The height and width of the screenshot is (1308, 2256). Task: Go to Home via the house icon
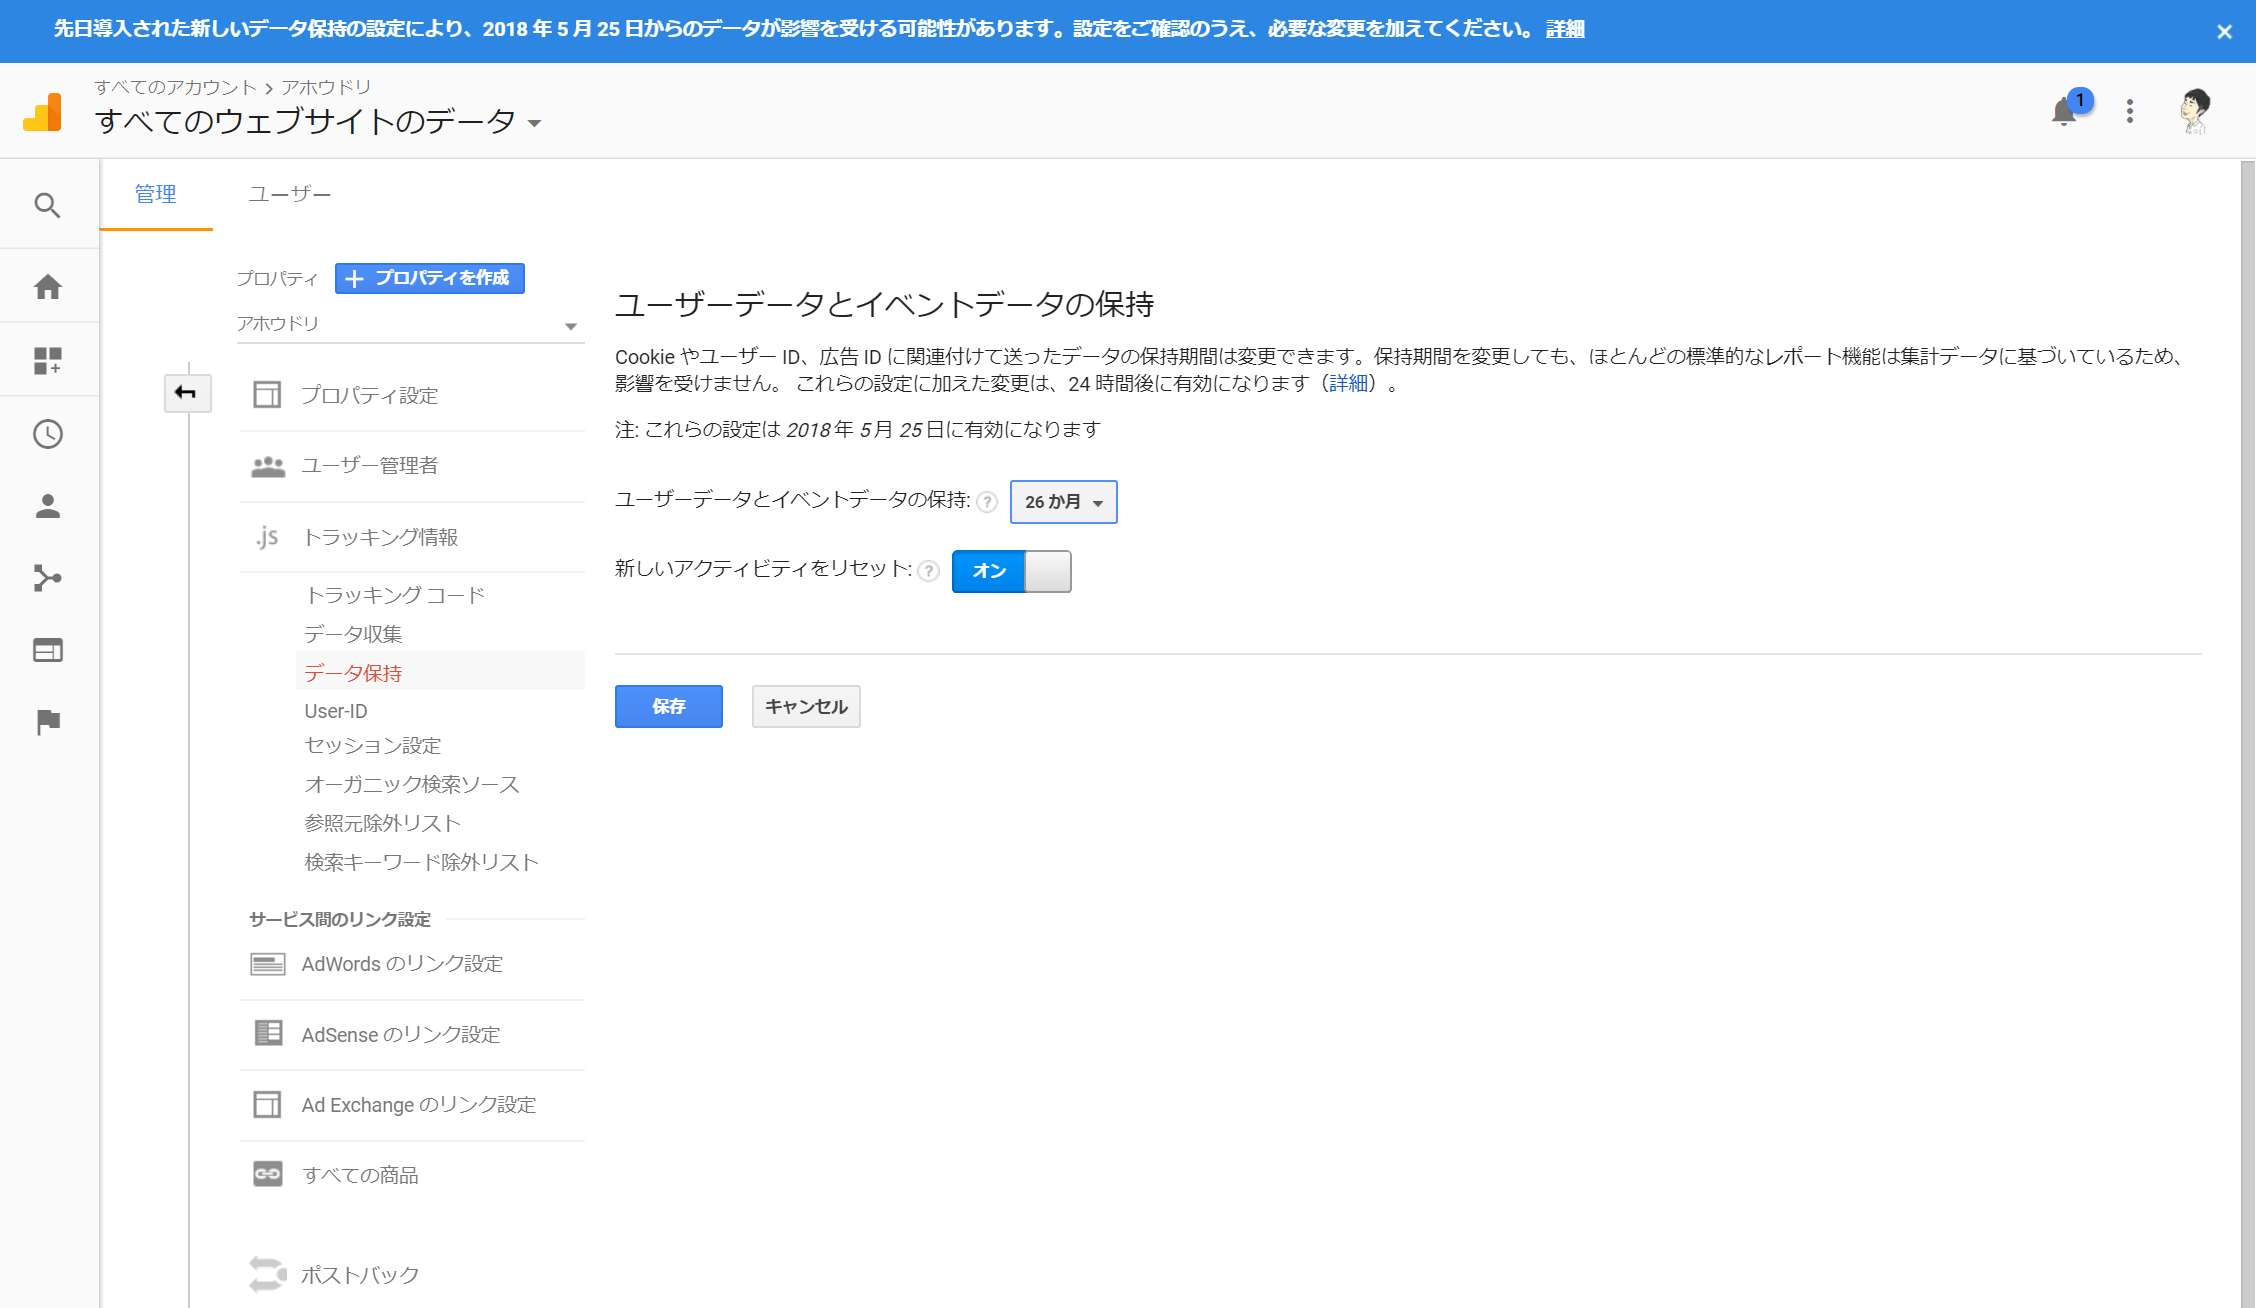[x=47, y=287]
